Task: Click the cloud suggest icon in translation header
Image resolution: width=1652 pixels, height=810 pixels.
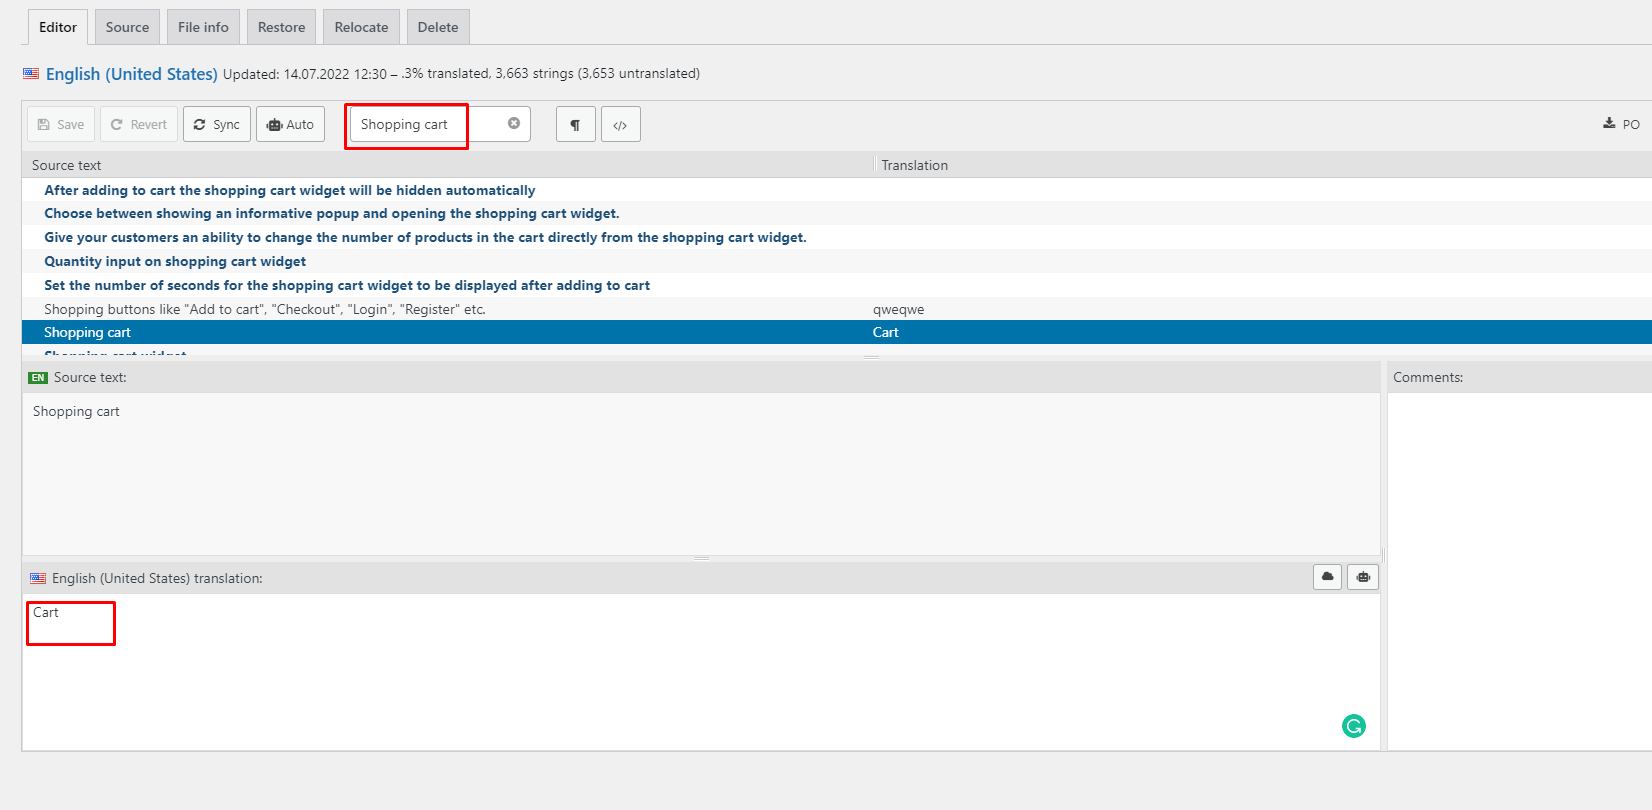Action: pyautogui.click(x=1327, y=577)
